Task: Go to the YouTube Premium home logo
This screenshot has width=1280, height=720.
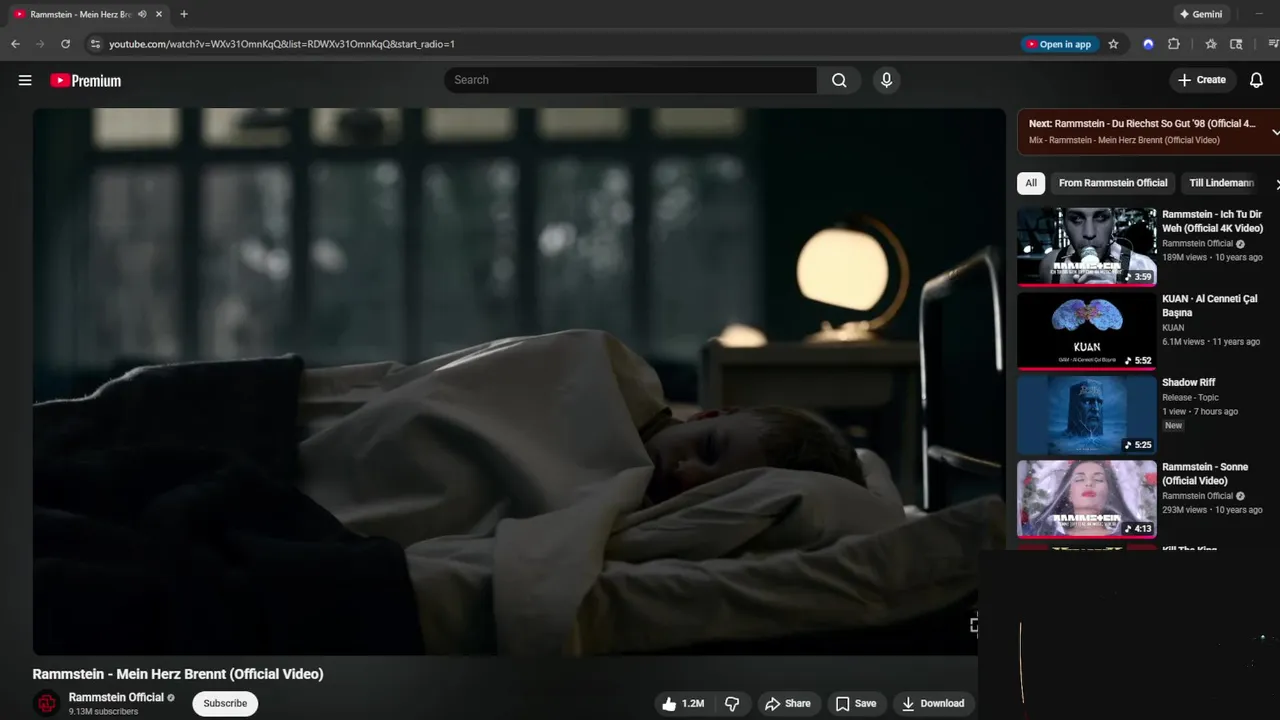Action: 86,80
